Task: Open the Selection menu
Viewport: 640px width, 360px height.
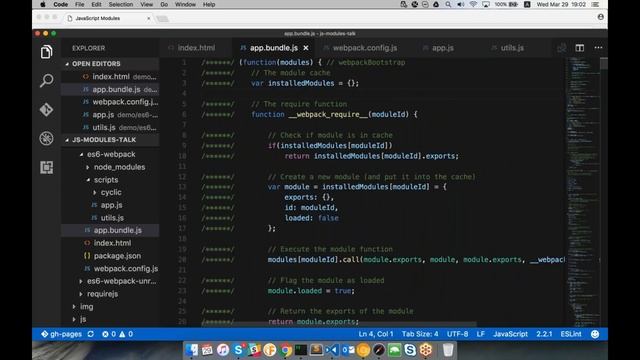Action: [x=121, y=4]
